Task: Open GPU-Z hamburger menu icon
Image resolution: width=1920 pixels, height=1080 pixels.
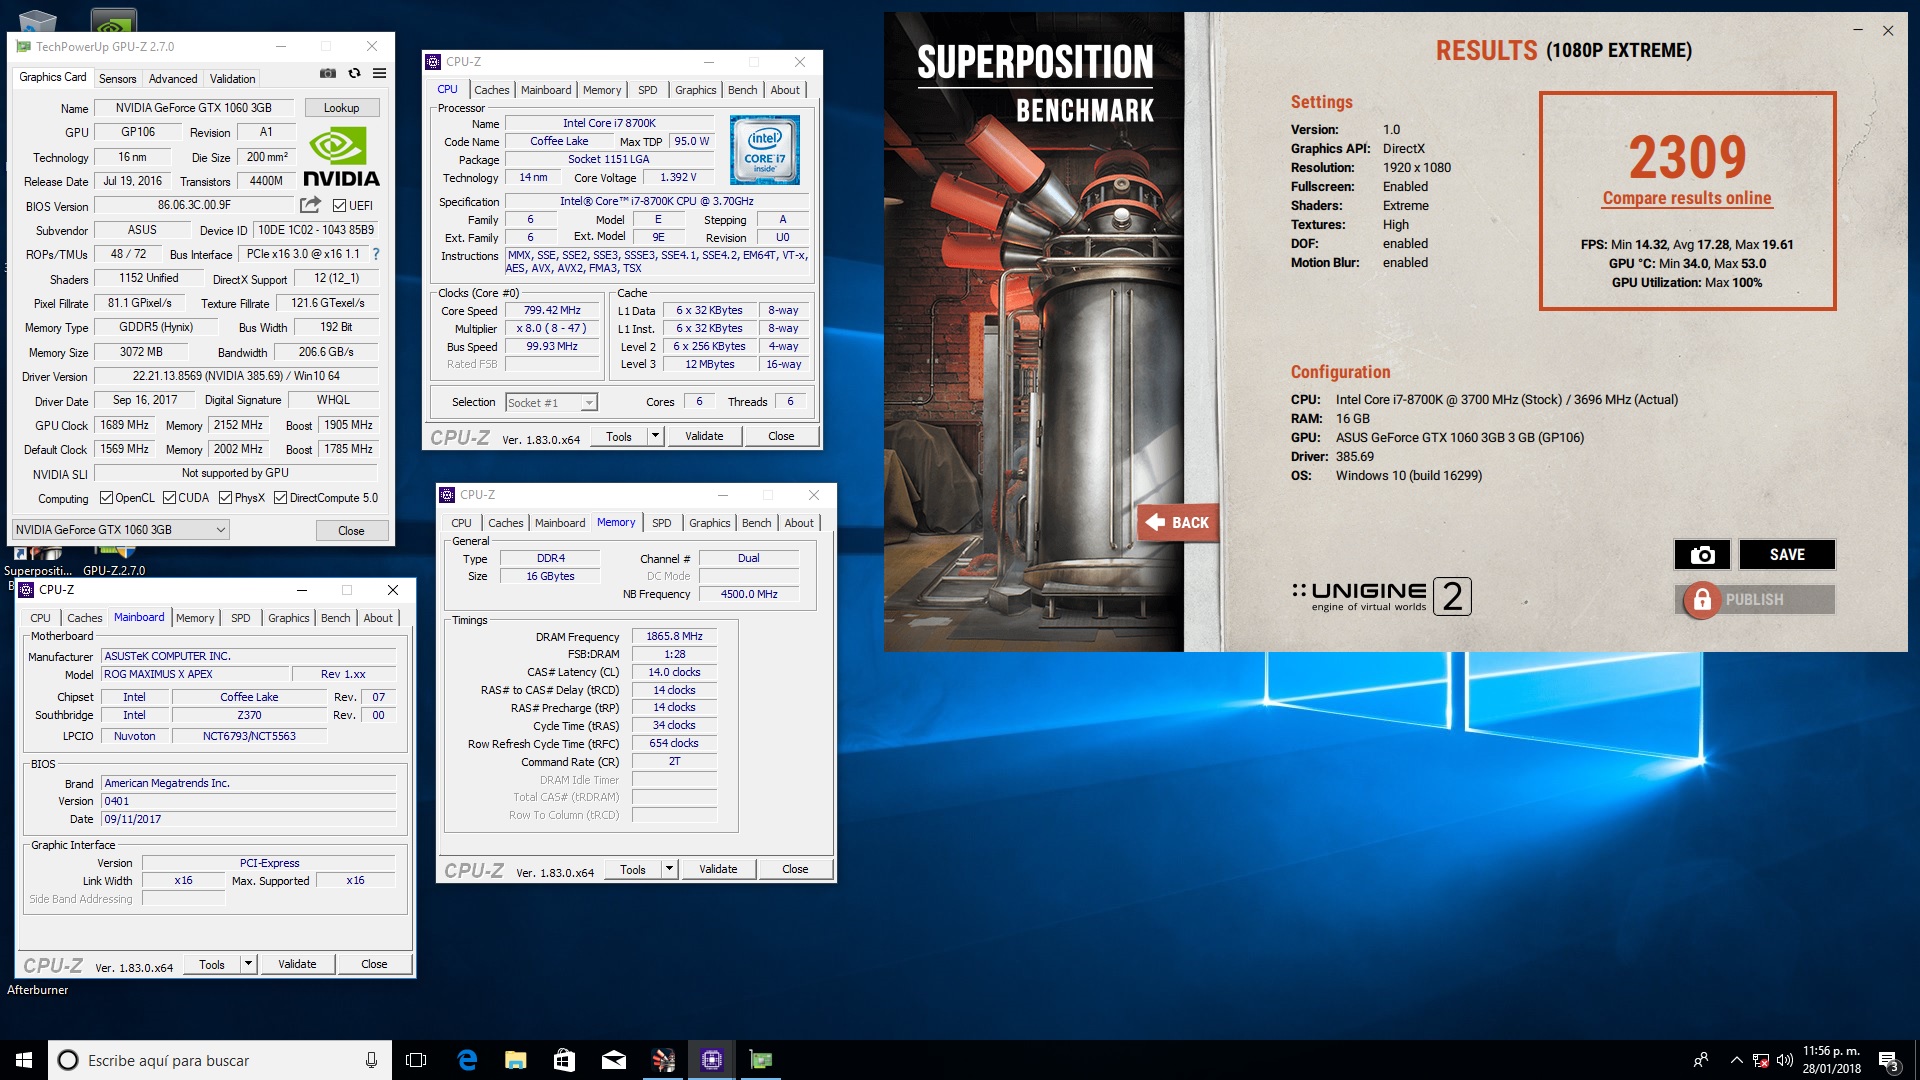Action: 380,73
